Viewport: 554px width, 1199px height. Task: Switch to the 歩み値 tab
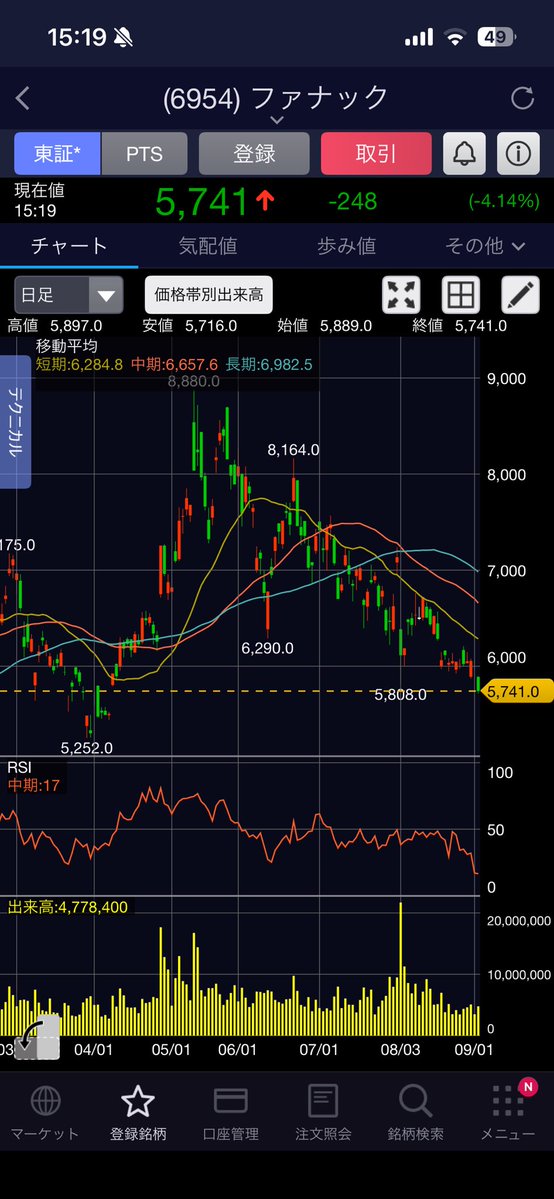coord(347,245)
